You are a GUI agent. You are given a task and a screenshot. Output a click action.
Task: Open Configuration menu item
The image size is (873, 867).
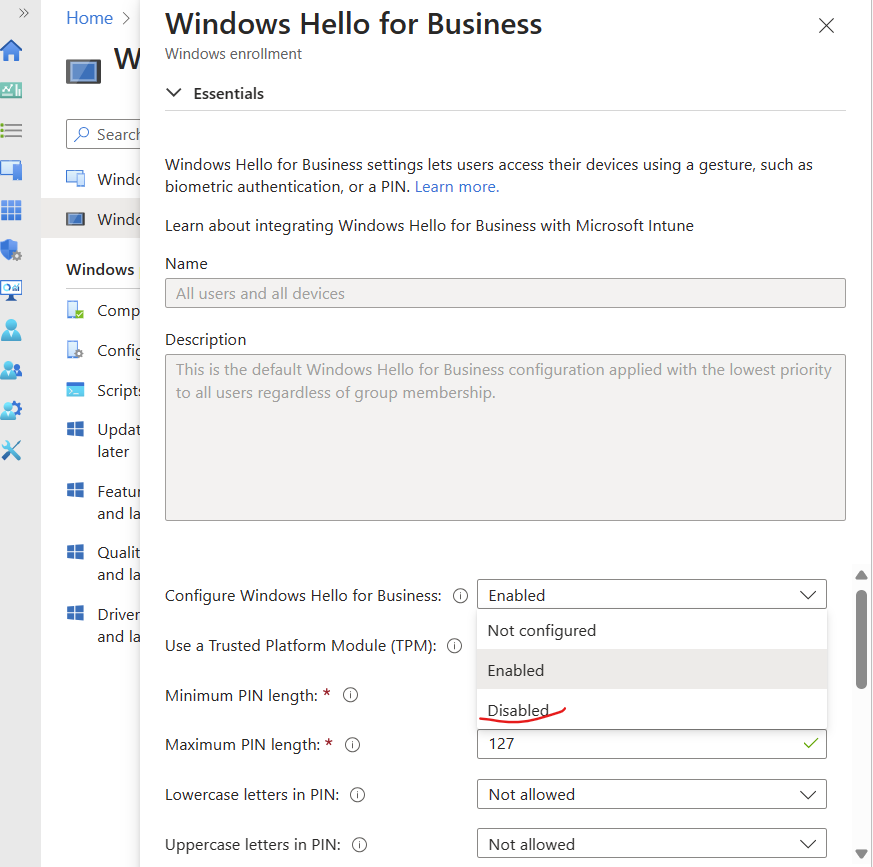tap(102, 350)
